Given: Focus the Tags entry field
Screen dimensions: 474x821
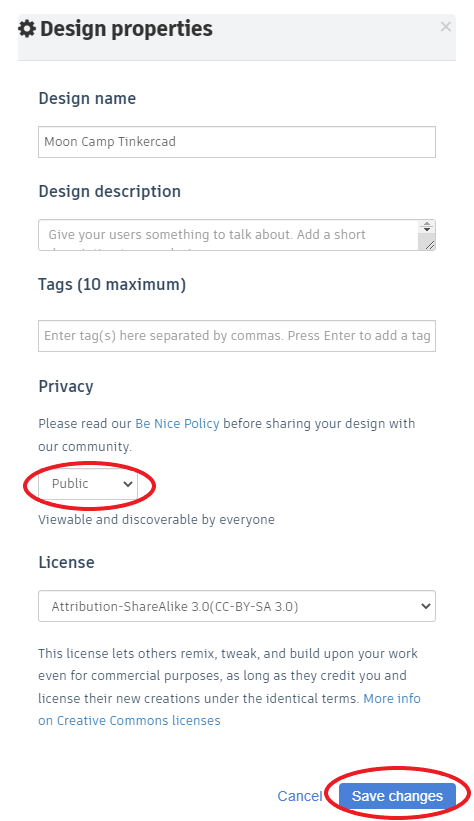Looking at the screenshot, I should [x=237, y=336].
